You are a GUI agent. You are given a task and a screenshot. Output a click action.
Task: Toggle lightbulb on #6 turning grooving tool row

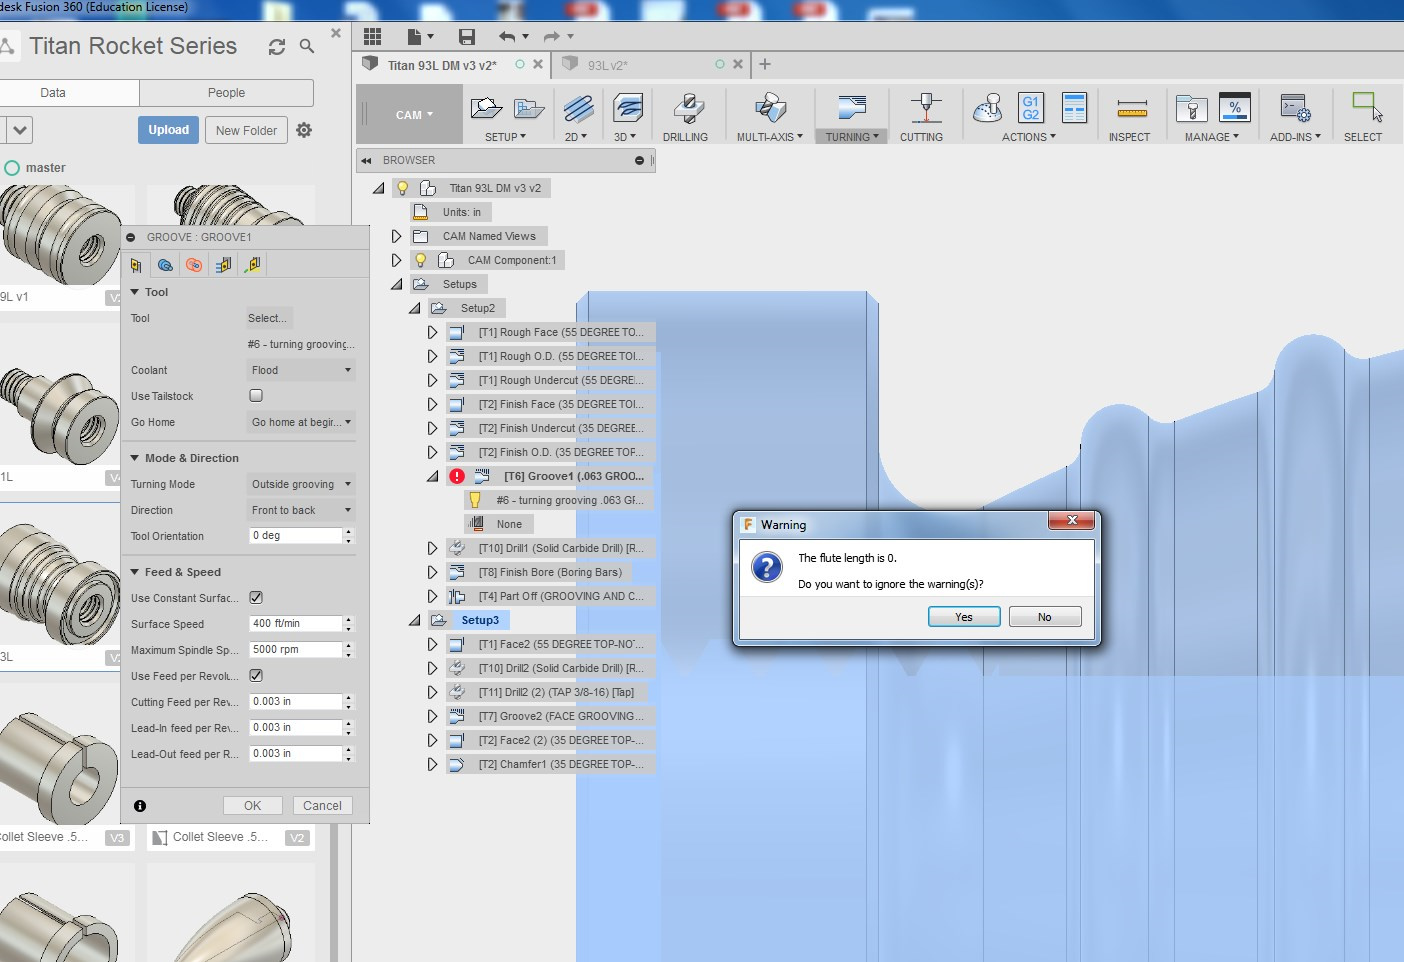475,500
